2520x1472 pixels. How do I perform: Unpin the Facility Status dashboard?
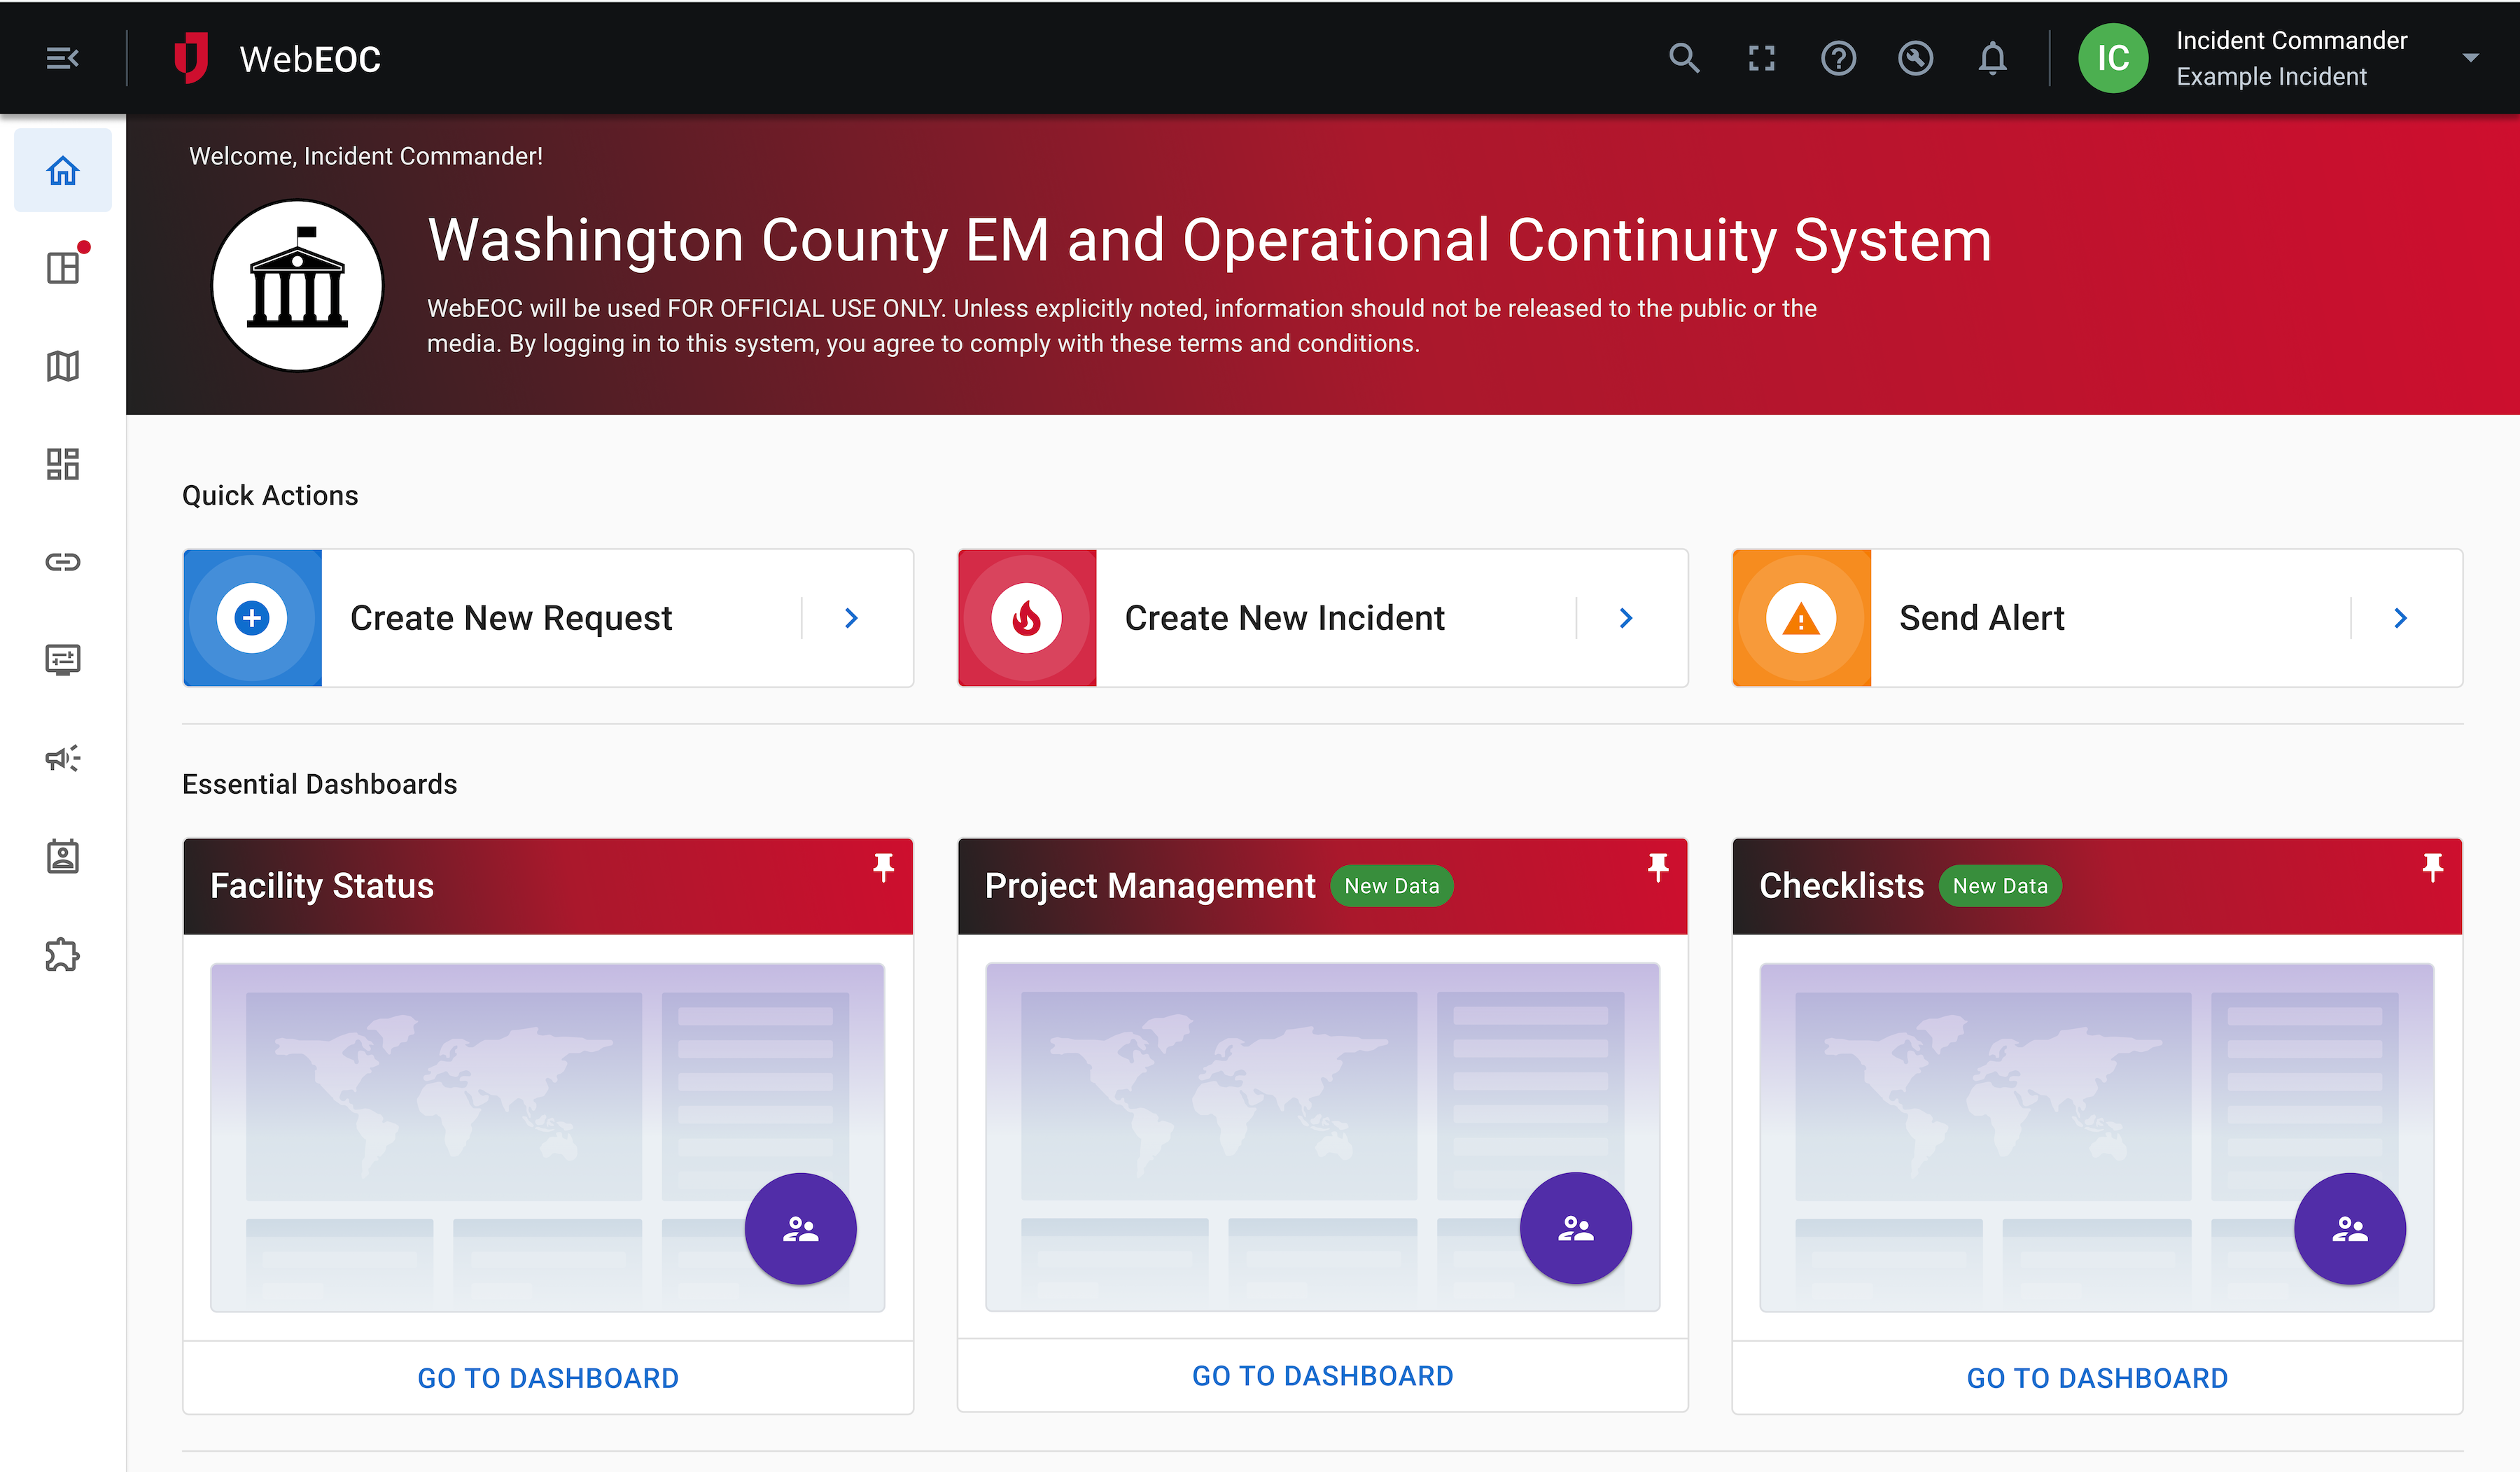click(x=883, y=866)
